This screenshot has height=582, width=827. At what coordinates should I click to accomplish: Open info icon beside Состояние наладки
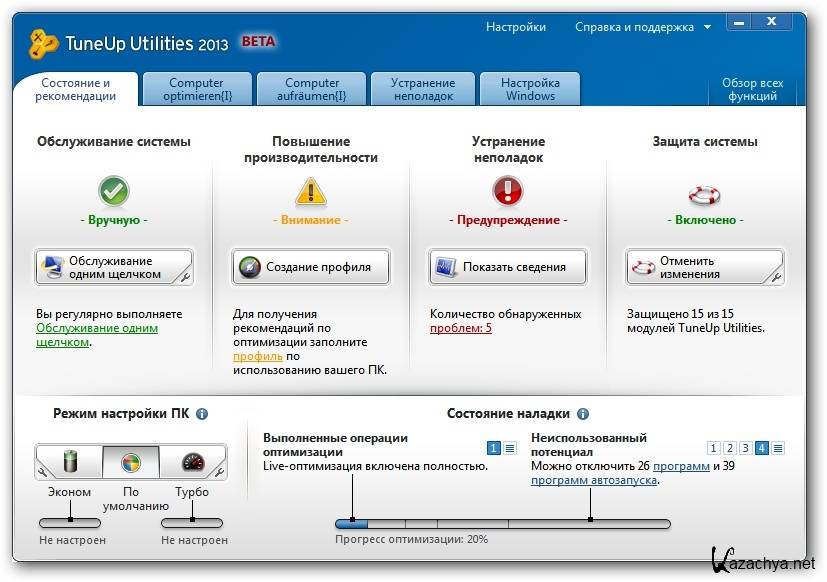pyautogui.click(x=583, y=413)
